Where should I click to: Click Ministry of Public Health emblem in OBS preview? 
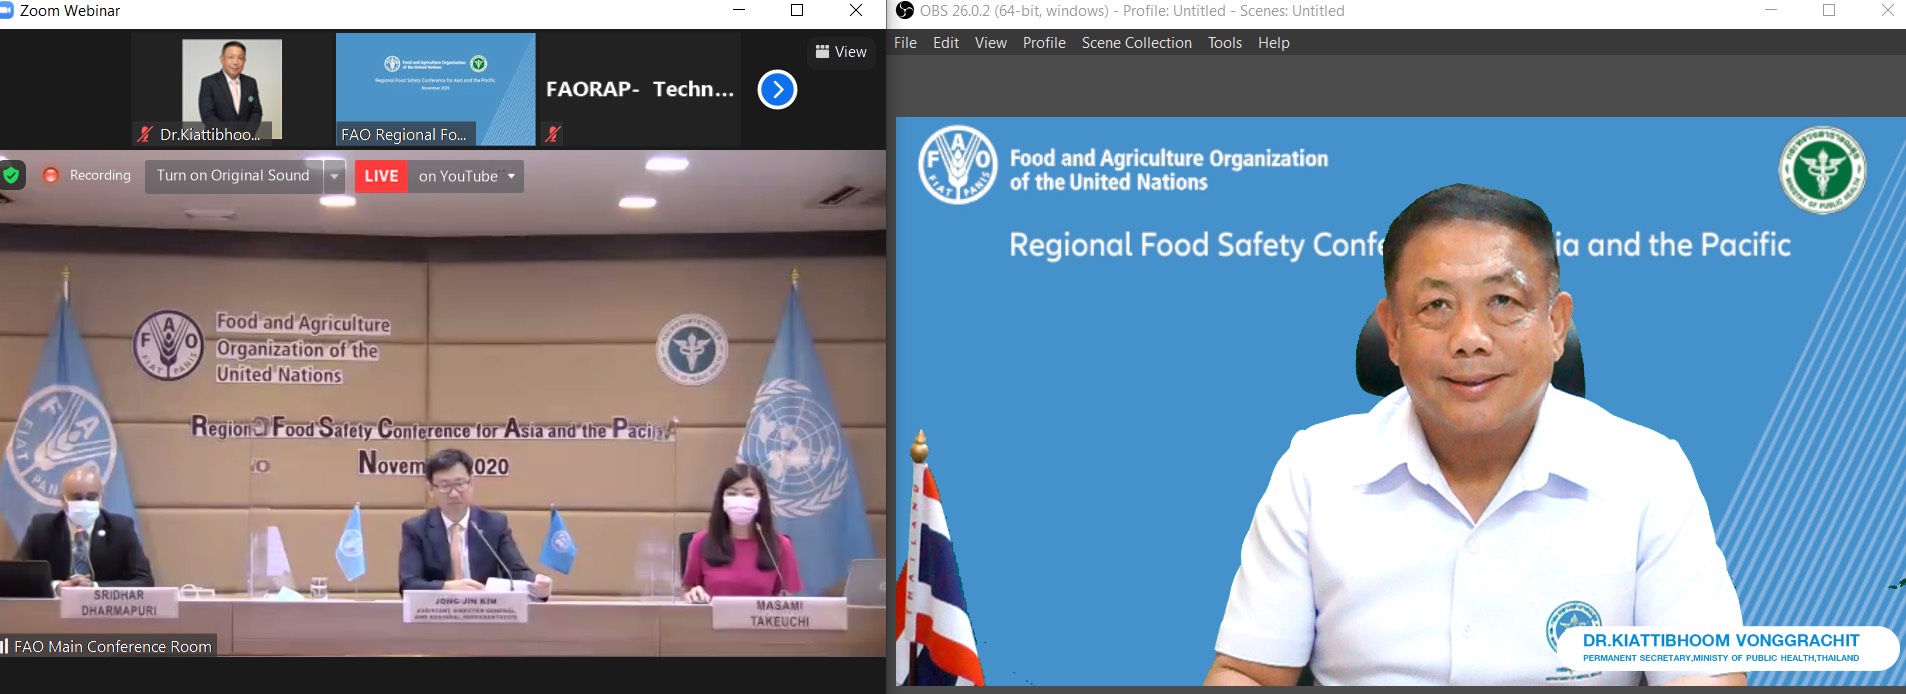click(x=1822, y=170)
